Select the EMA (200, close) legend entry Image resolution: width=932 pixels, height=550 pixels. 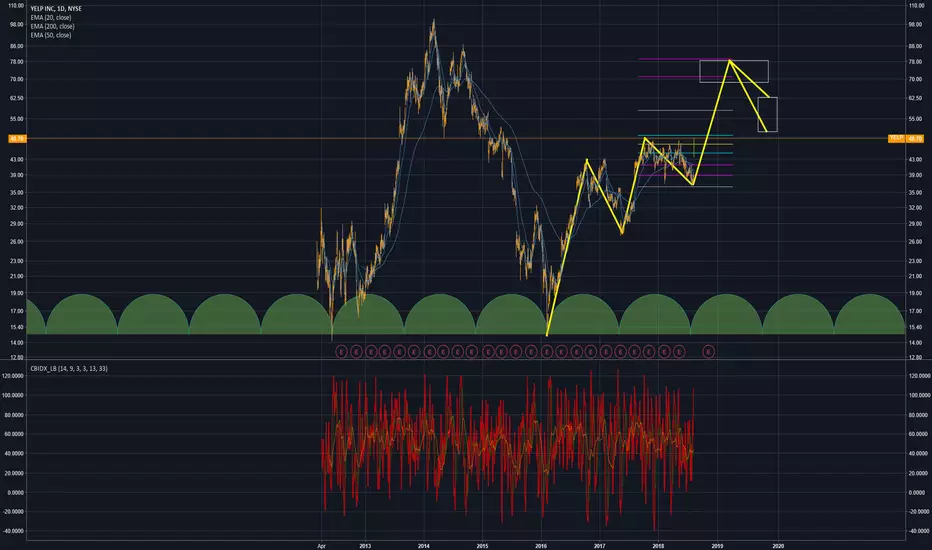pyautogui.click(x=53, y=27)
